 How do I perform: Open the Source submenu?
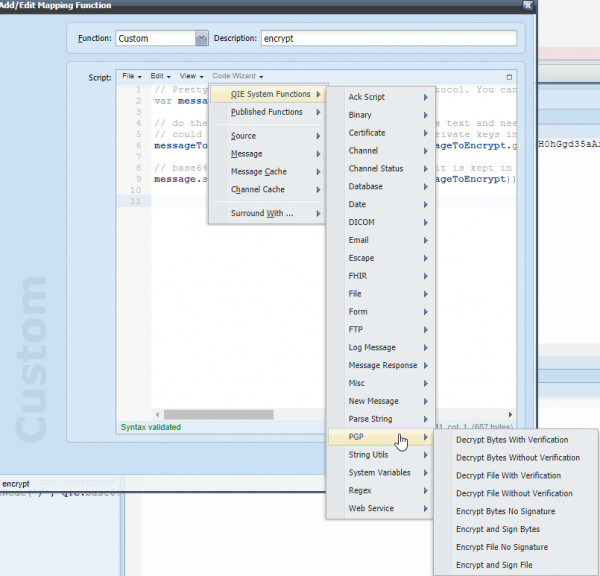click(x=268, y=136)
